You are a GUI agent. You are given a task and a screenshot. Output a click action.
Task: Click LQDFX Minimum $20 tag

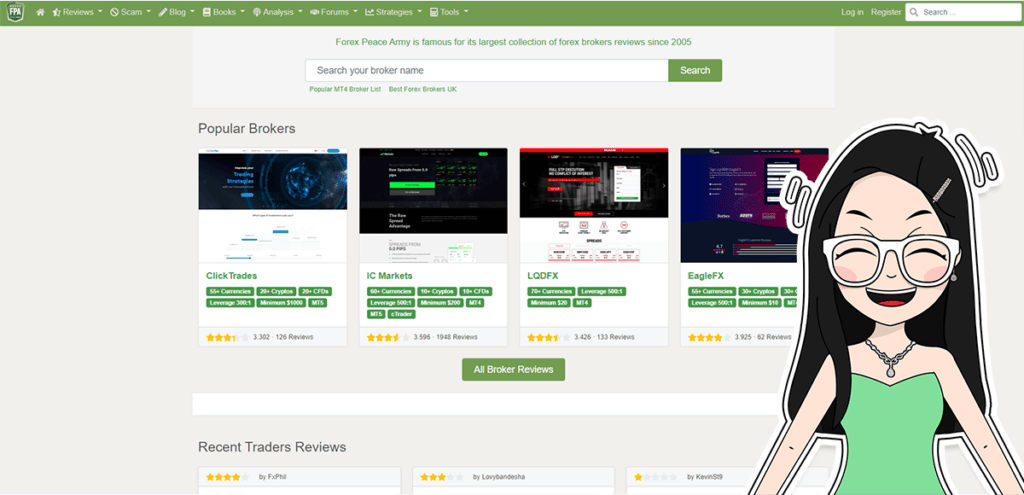[x=549, y=303]
